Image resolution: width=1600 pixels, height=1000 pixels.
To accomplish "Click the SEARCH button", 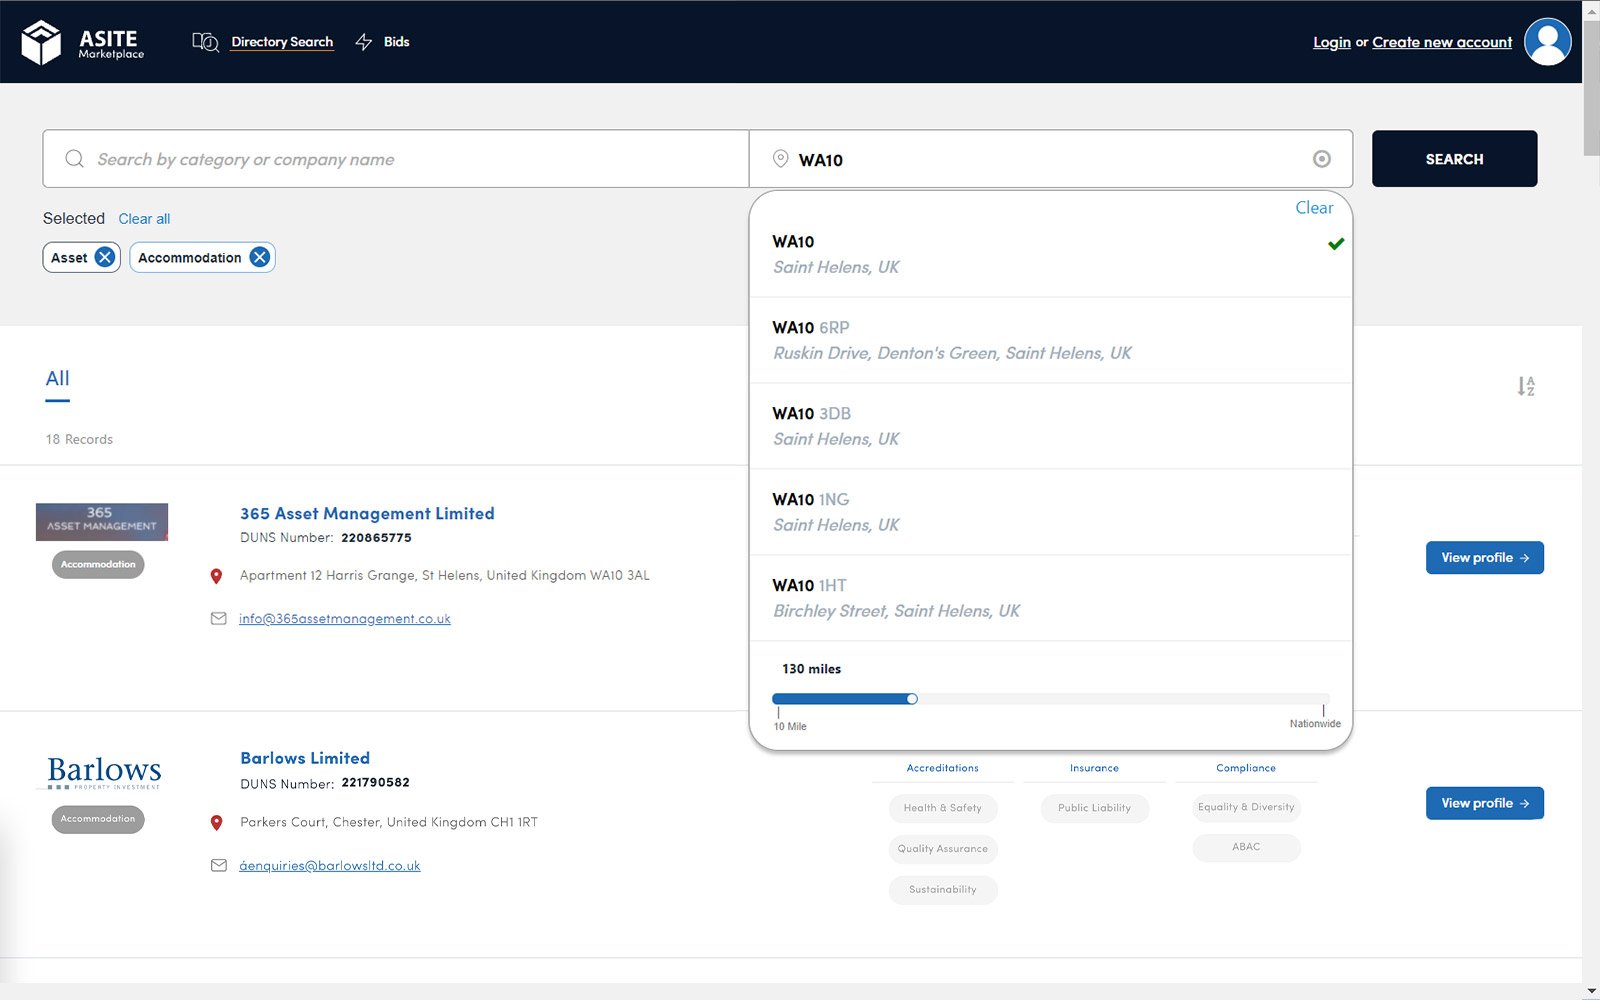I will pyautogui.click(x=1454, y=159).
